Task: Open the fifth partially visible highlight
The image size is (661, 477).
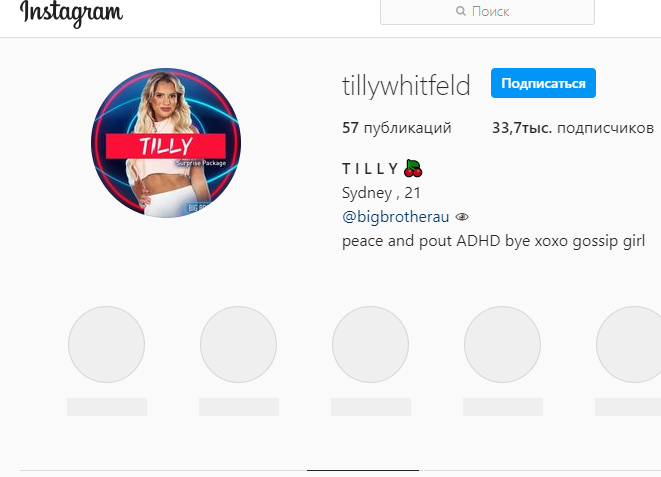Action: pyautogui.click(x=629, y=344)
